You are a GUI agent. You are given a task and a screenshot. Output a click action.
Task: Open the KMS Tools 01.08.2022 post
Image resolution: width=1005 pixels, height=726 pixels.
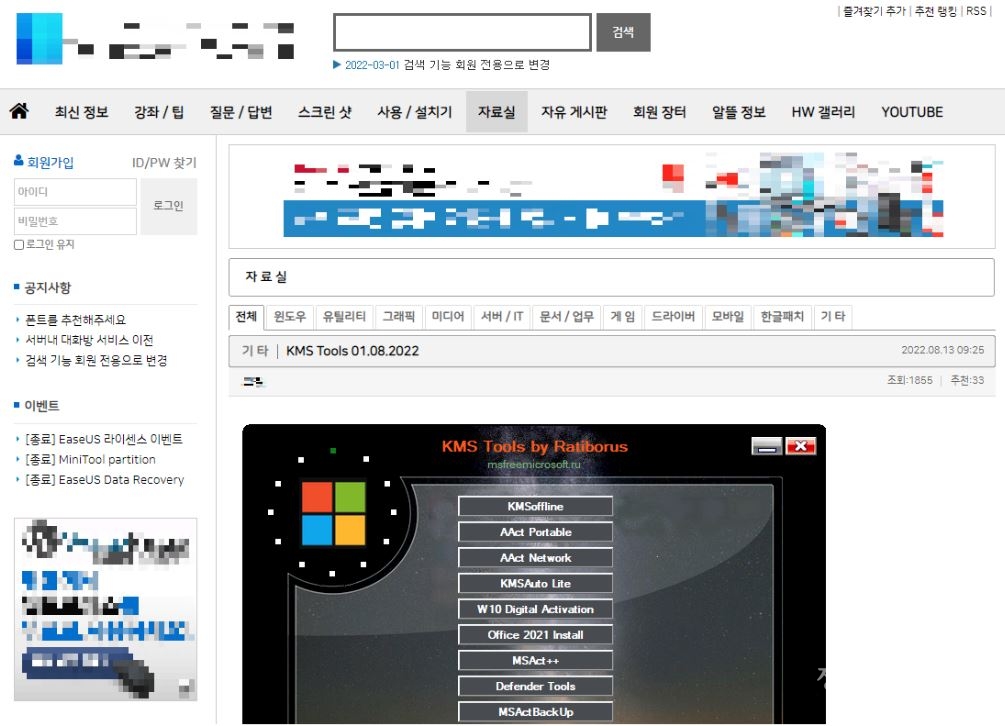353,351
